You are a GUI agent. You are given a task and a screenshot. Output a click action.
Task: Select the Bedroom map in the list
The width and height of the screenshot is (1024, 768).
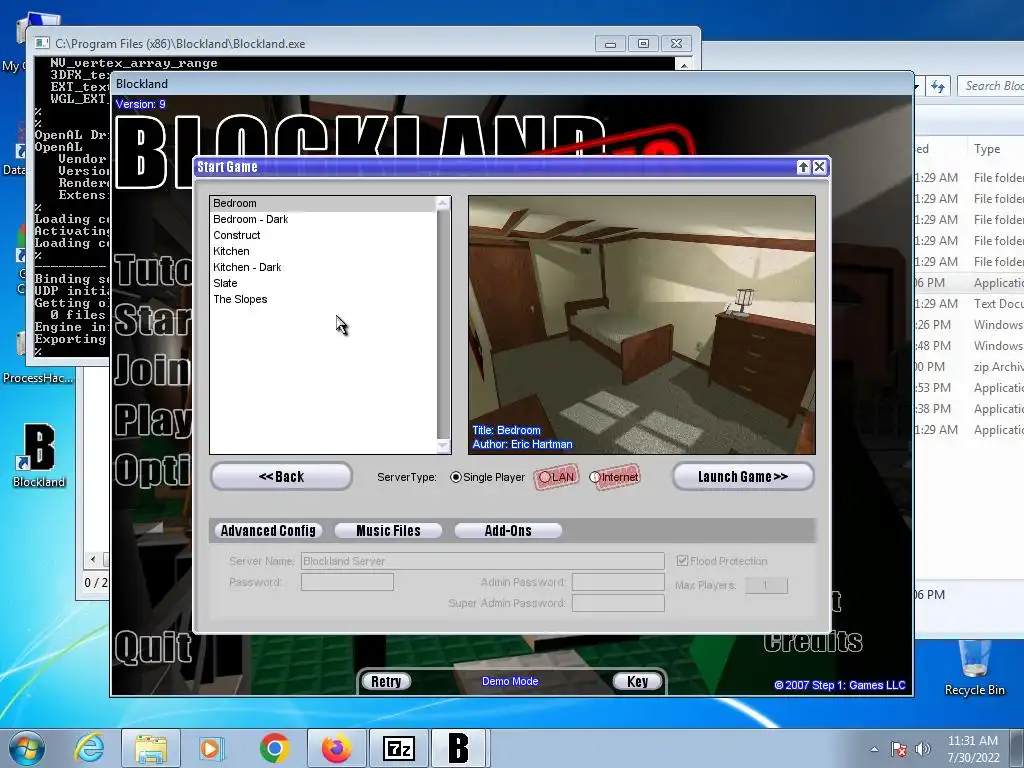coord(323,203)
